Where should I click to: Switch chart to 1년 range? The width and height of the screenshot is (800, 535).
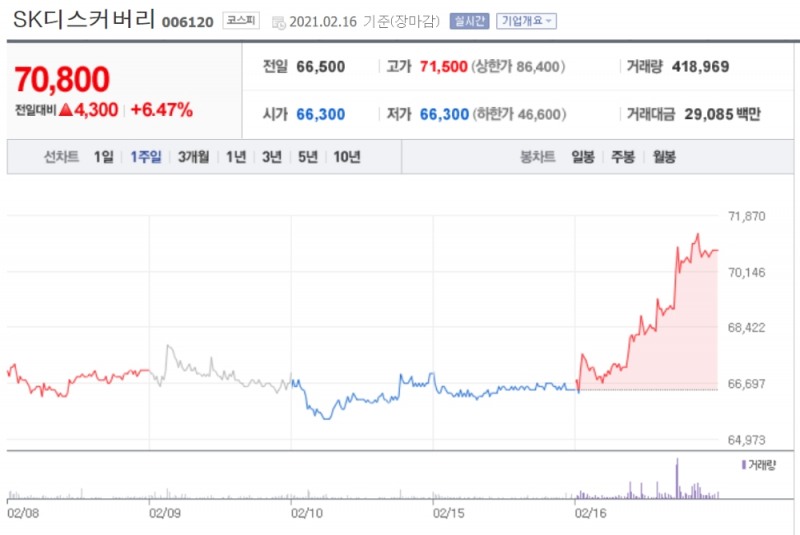236,157
